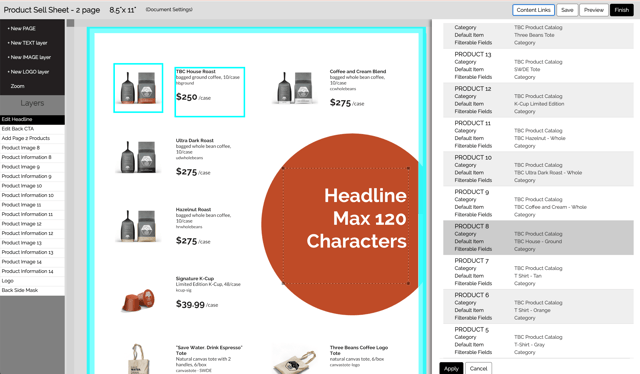Select the Edit Headline layer
The width and height of the screenshot is (640, 374).
pyautogui.click(x=32, y=119)
